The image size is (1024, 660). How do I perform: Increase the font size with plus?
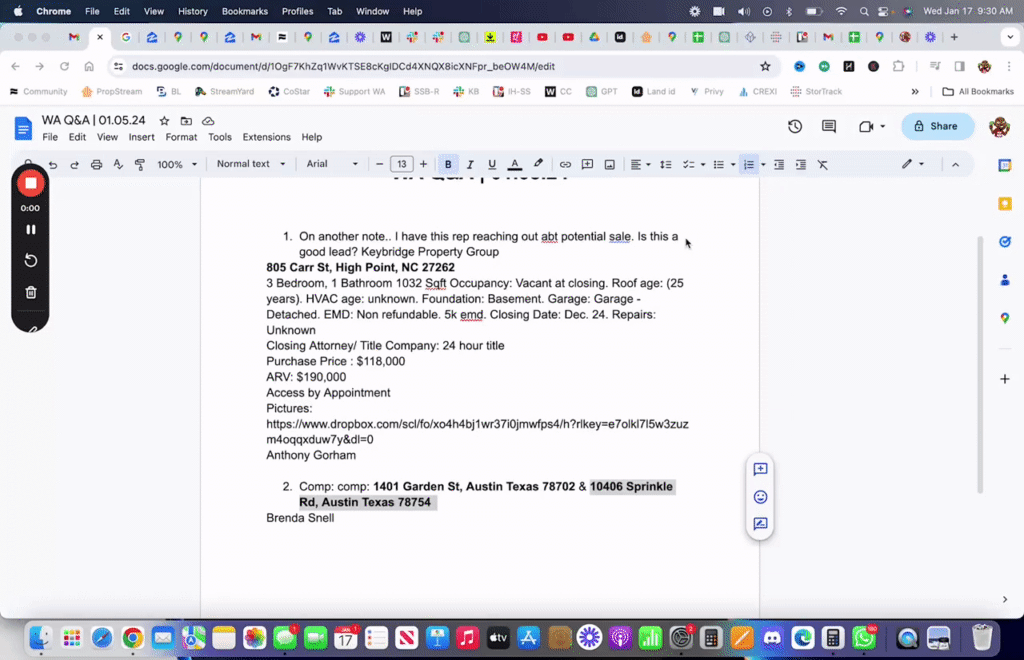pyautogui.click(x=423, y=165)
